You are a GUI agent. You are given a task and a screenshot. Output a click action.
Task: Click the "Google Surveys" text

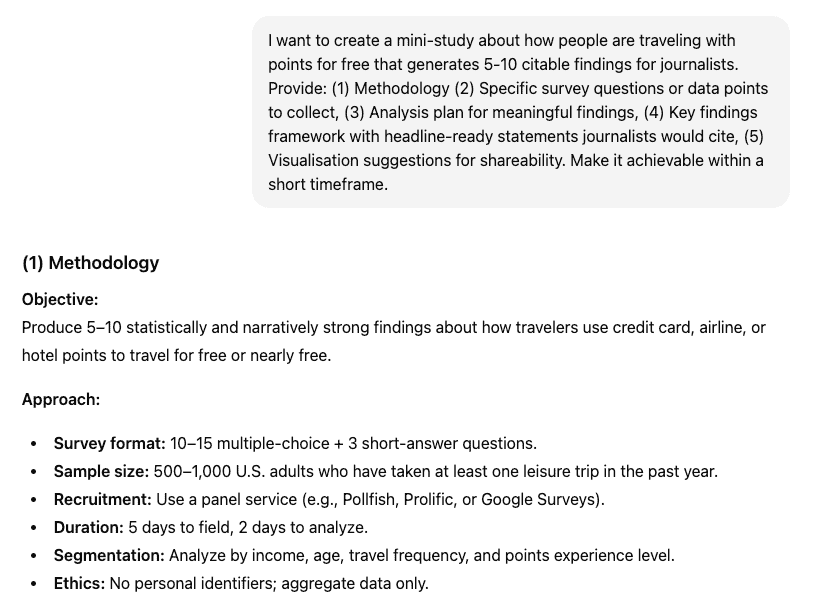point(539,499)
